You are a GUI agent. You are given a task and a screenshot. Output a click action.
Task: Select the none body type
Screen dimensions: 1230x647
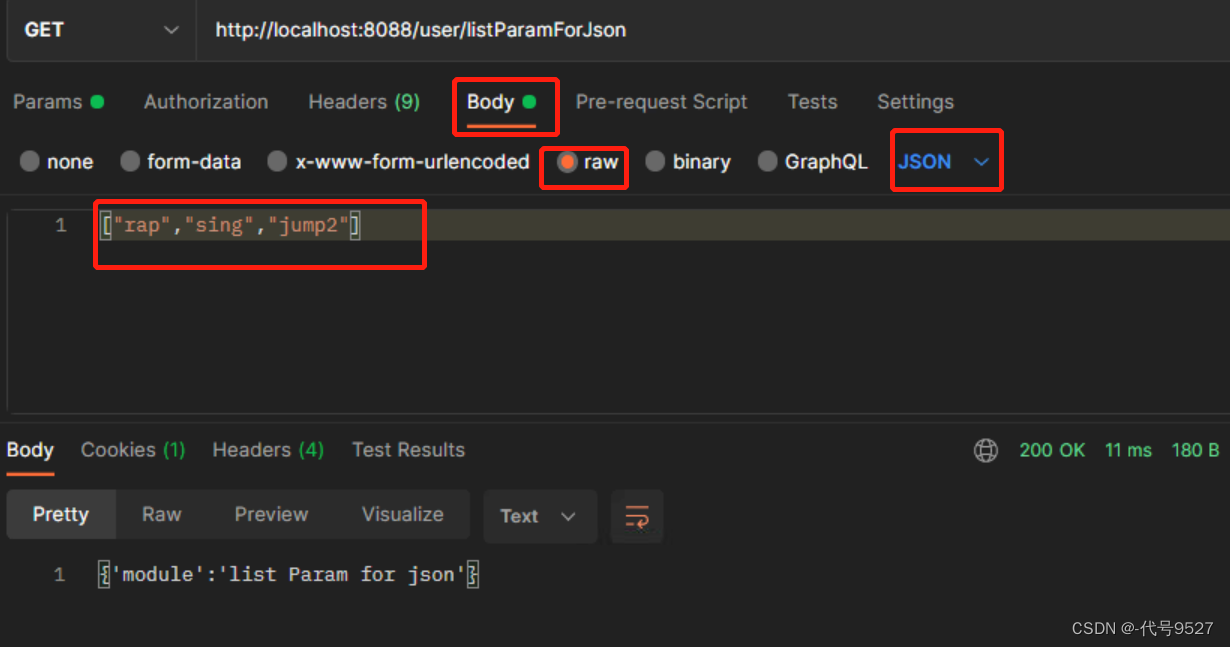click(x=57, y=162)
